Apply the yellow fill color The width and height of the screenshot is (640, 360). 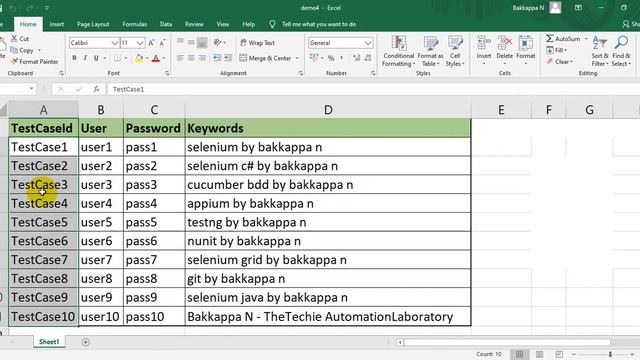139,58
